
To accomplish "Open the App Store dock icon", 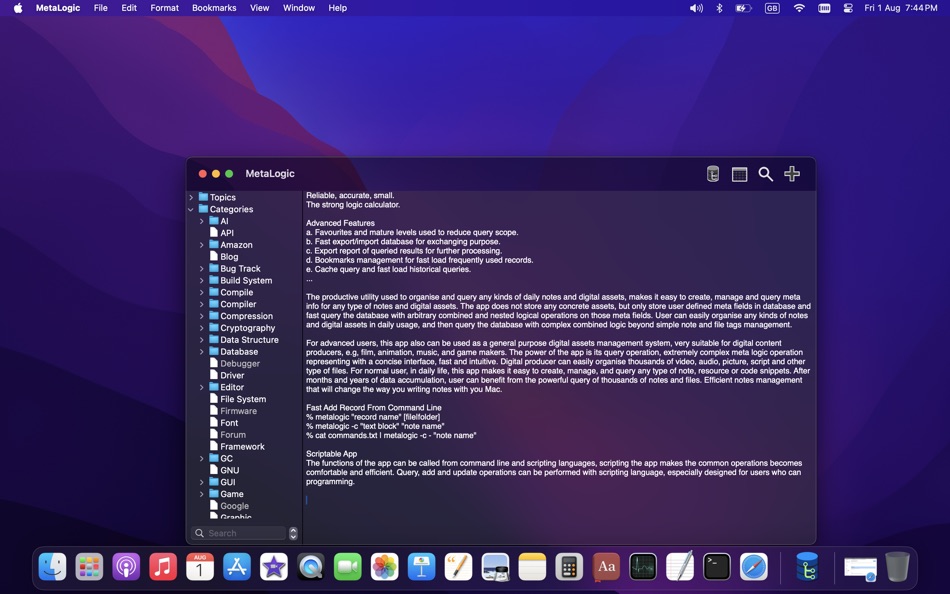I will click(x=237, y=567).
